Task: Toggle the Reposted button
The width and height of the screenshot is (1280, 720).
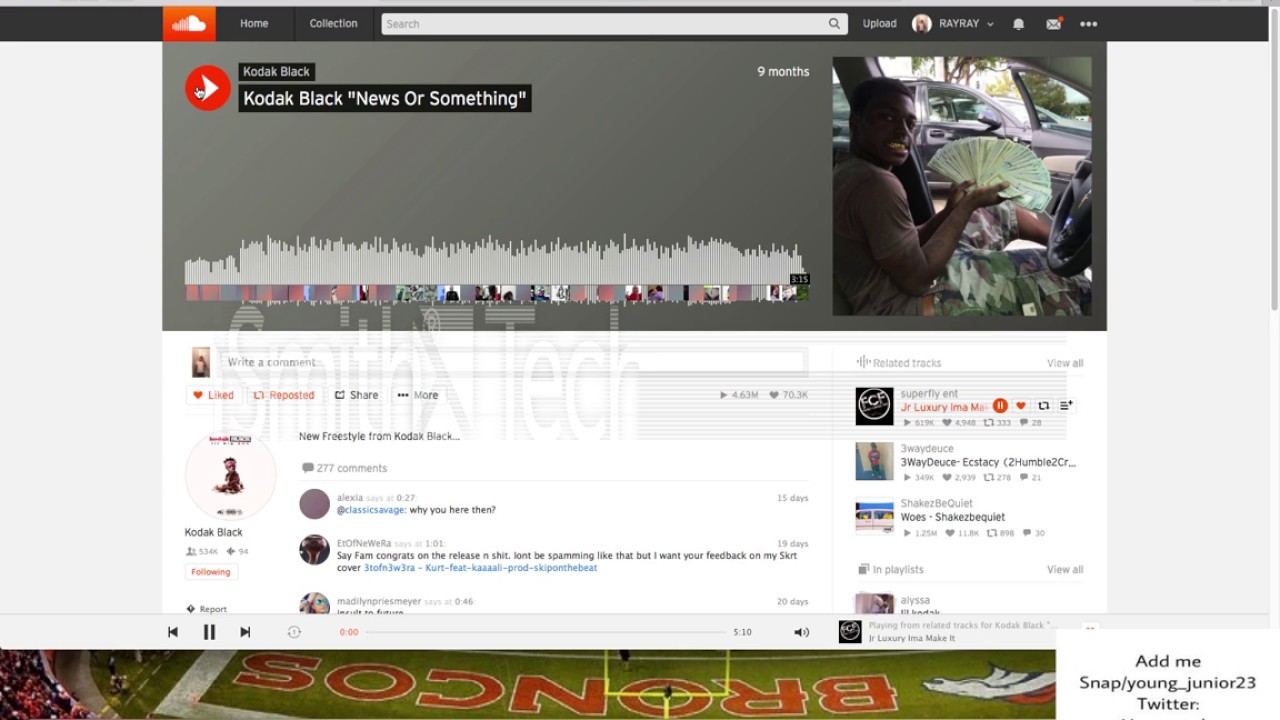Action: point(284,395)
